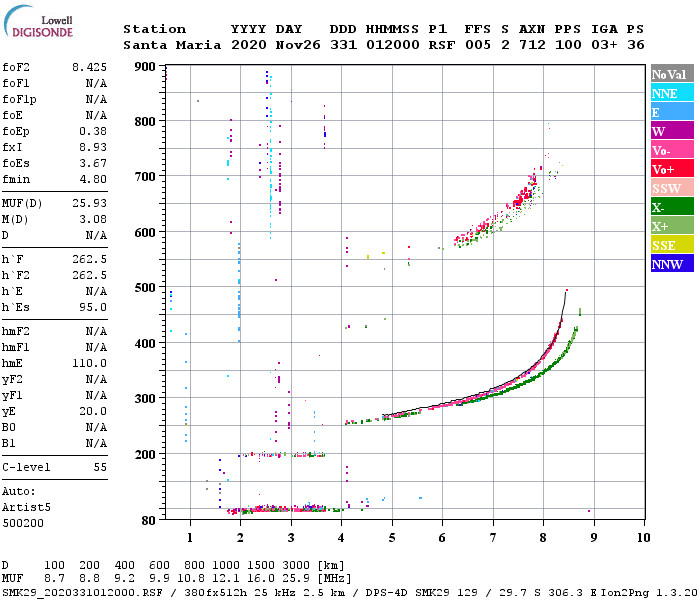Click the MUF(D) value 25.93
700x600 pixels.
coord(89,203)
